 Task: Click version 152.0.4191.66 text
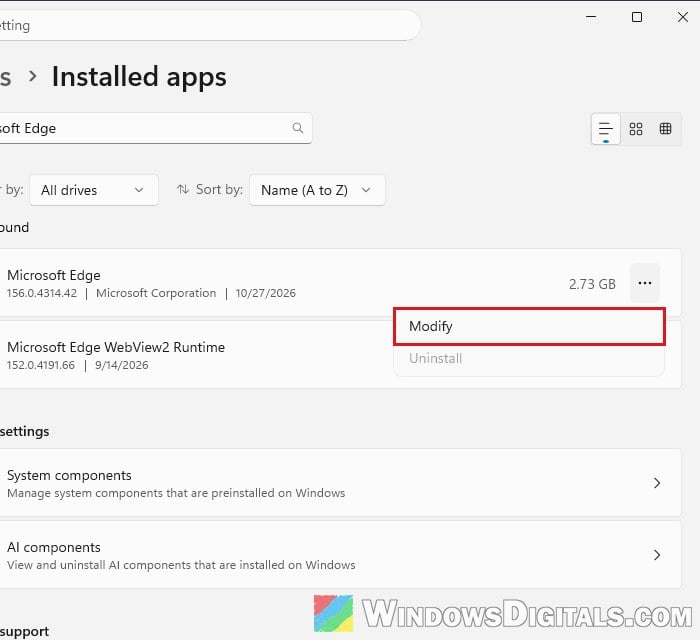click(x=41, y=365)
